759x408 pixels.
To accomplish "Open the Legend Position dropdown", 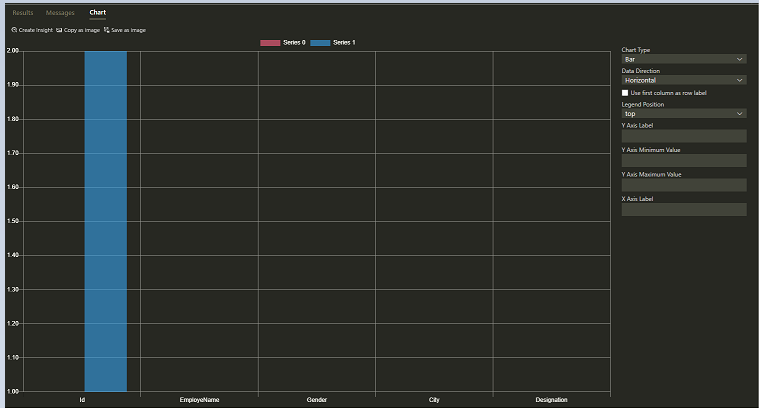I will (683, 114).
